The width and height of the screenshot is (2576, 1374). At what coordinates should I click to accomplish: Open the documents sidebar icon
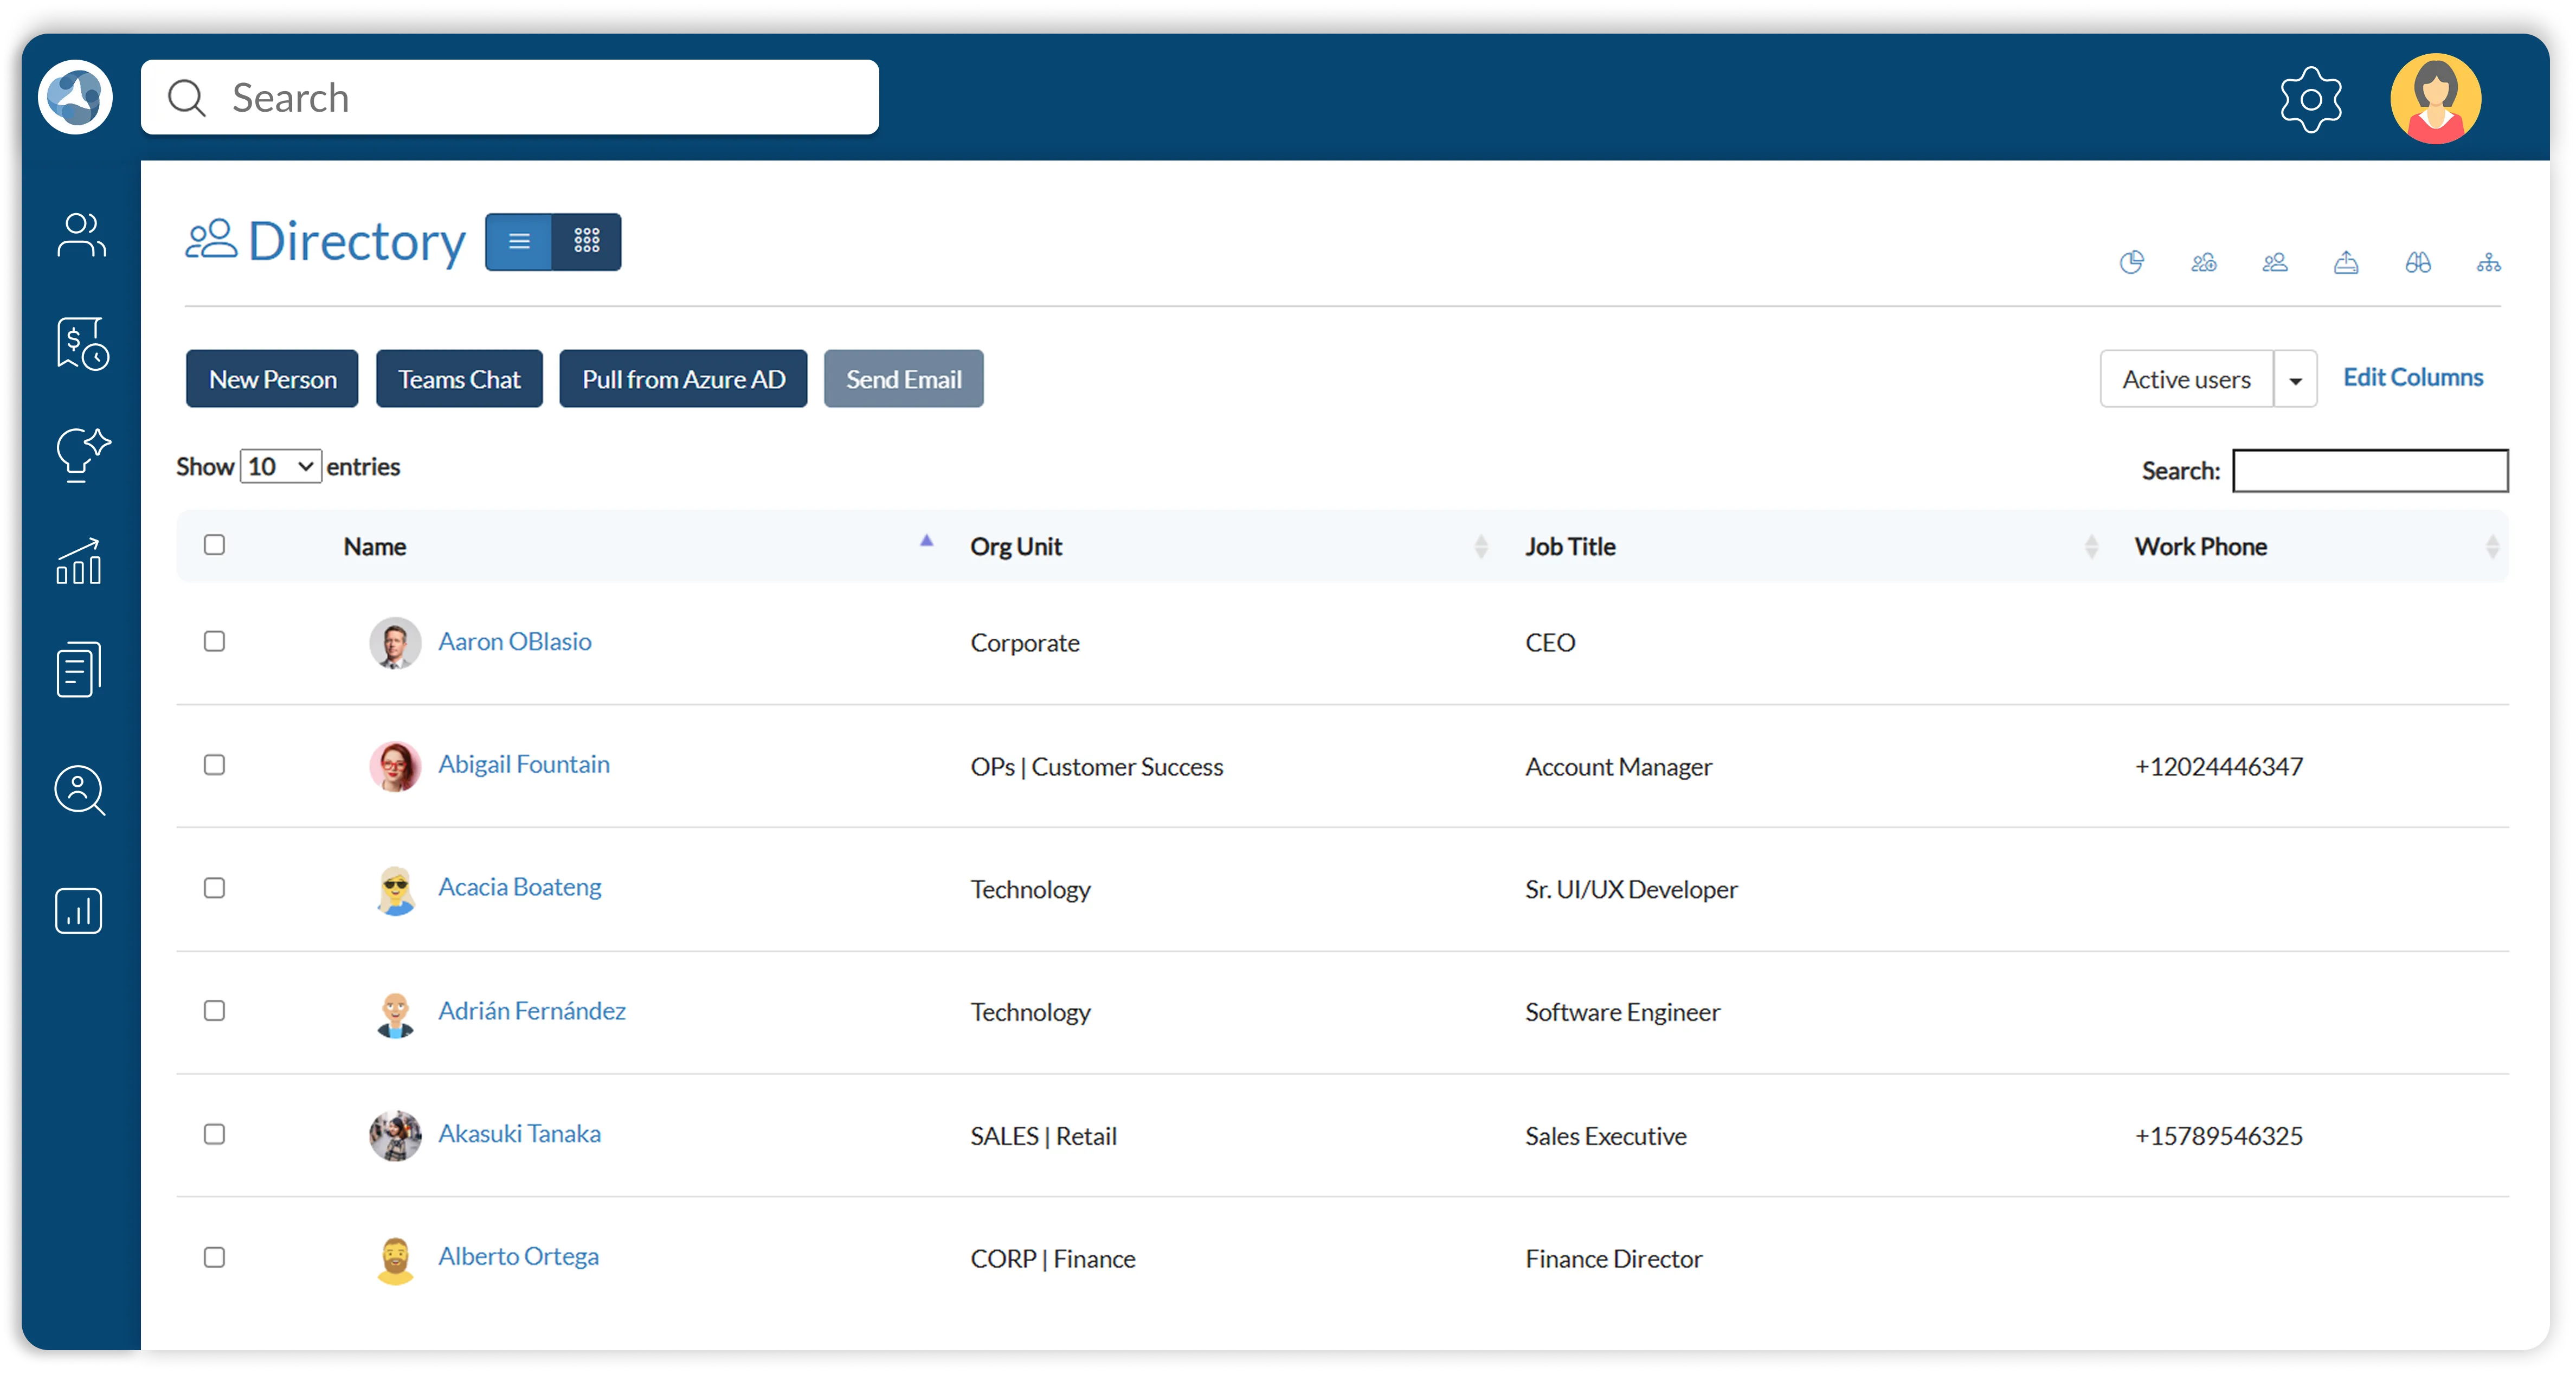tap(80, 668)
